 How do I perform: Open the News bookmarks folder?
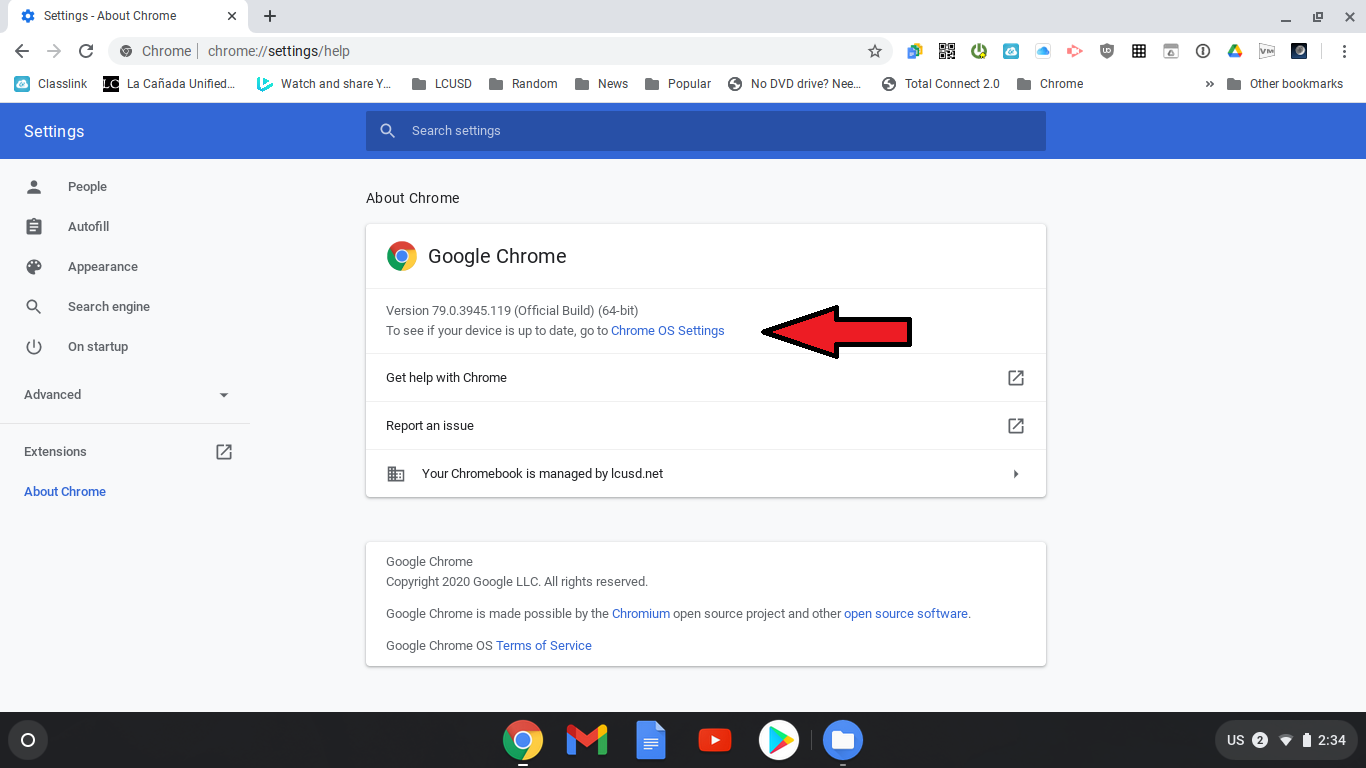click(x=602, y=84)
